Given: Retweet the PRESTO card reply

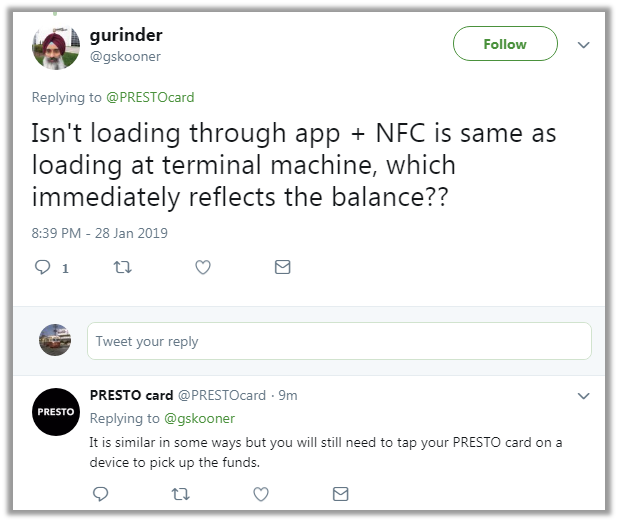Looking at the screenshot, I should click(x=180, y=494).
